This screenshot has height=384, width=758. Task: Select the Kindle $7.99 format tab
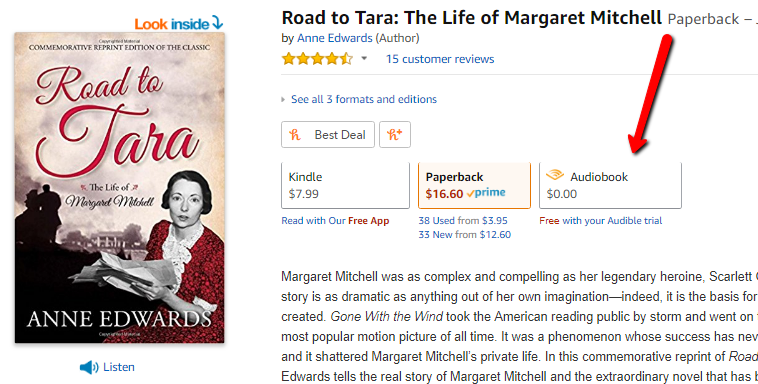(346, 185)
